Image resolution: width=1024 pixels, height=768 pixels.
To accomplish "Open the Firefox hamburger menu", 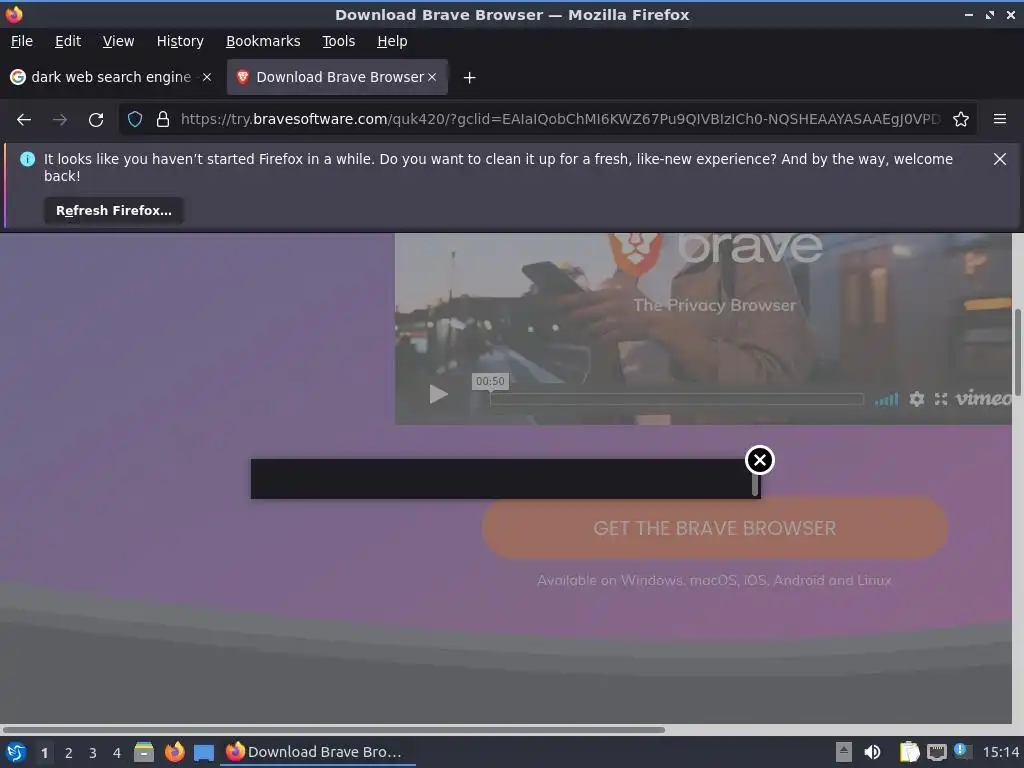I will 1000,119.
